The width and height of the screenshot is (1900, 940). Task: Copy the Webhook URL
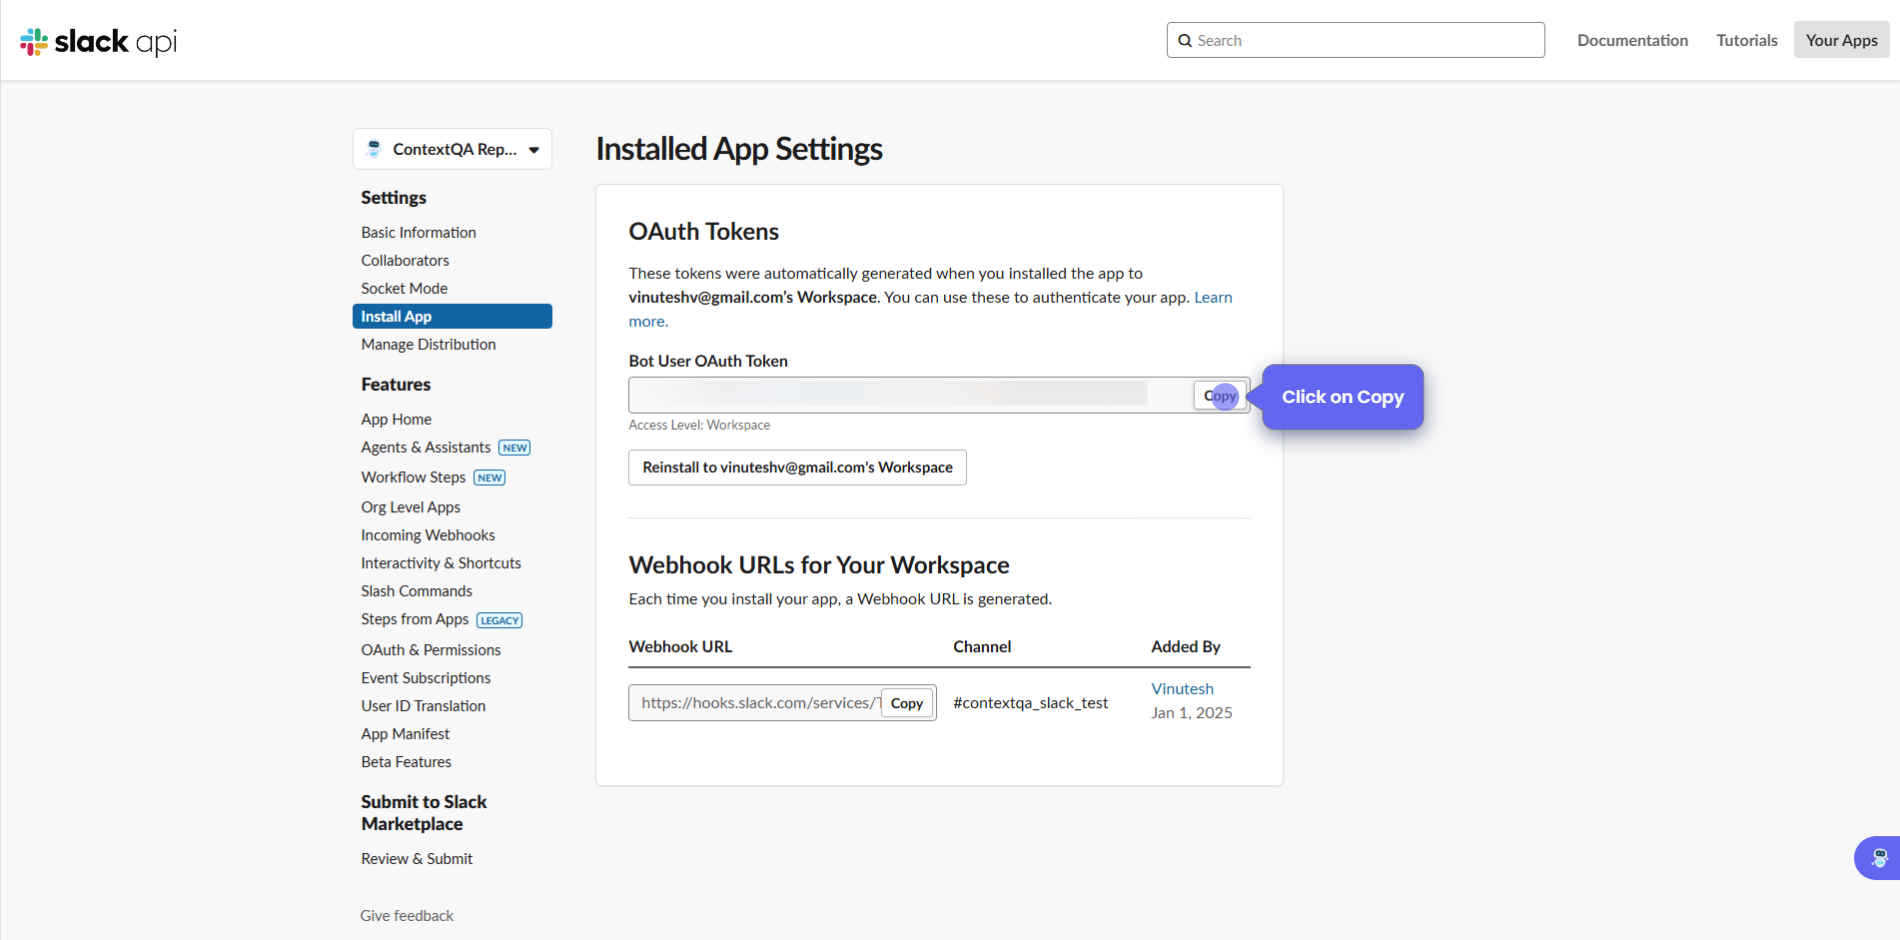[x=906, y=703]
